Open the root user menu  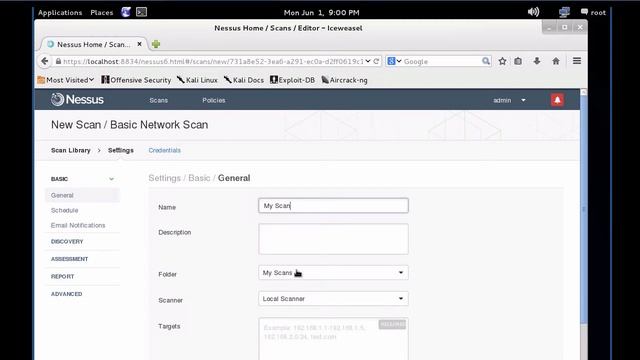coord(593,12)
